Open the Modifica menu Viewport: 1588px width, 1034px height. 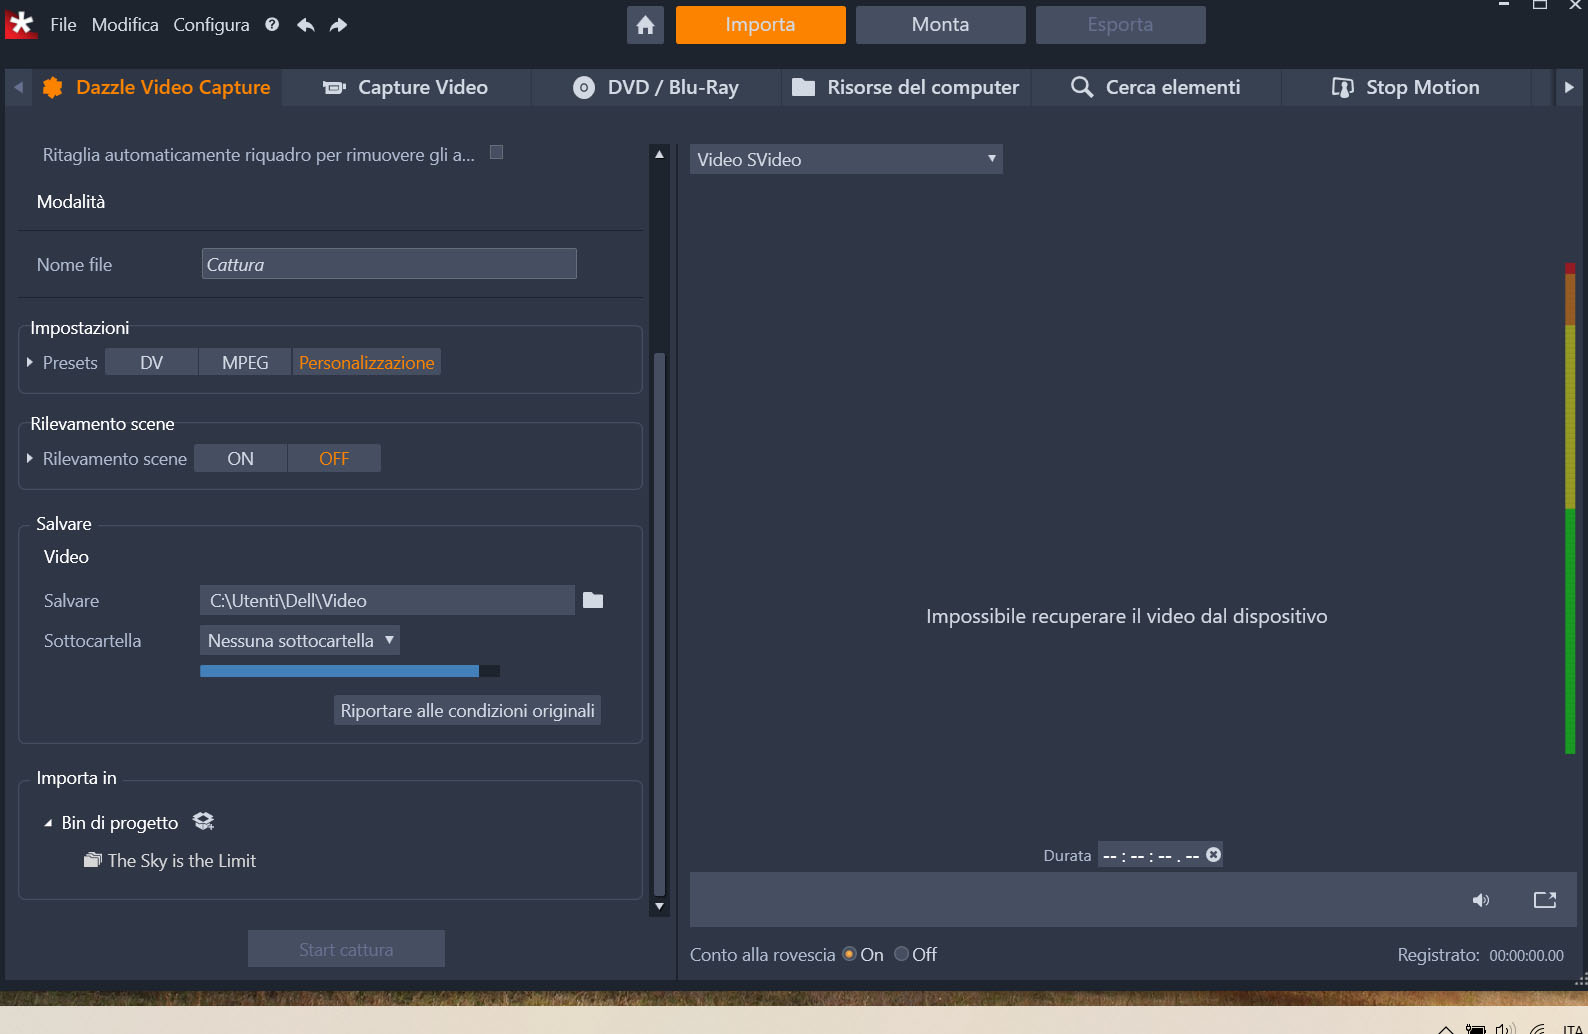point(125,24)
